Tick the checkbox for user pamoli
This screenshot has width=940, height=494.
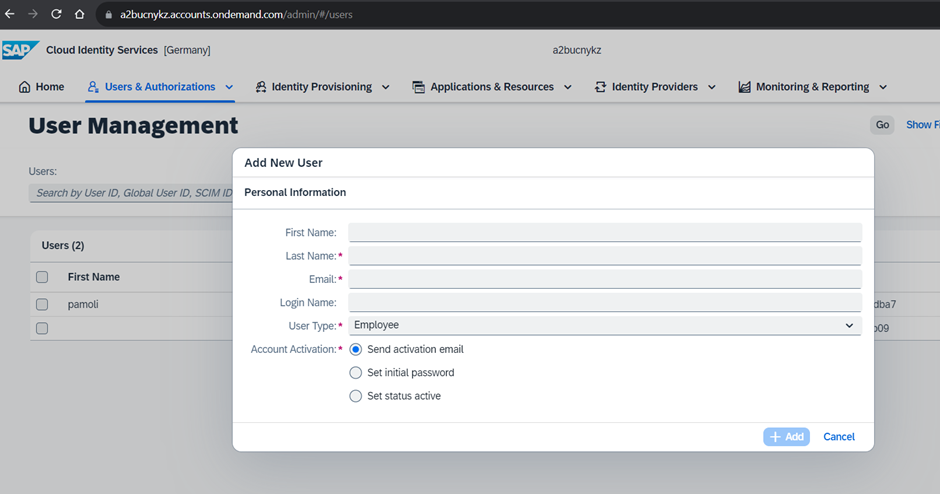(x=42, y=304)
